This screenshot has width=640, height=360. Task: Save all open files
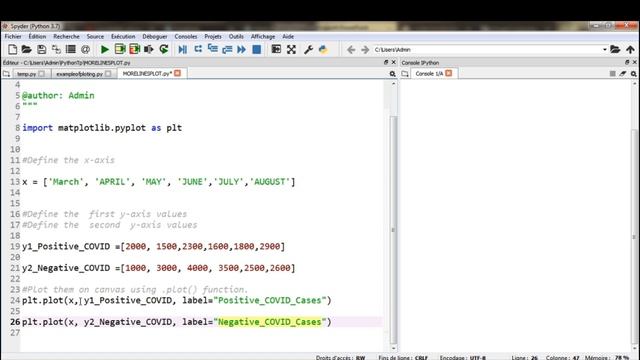coord(56,49)
